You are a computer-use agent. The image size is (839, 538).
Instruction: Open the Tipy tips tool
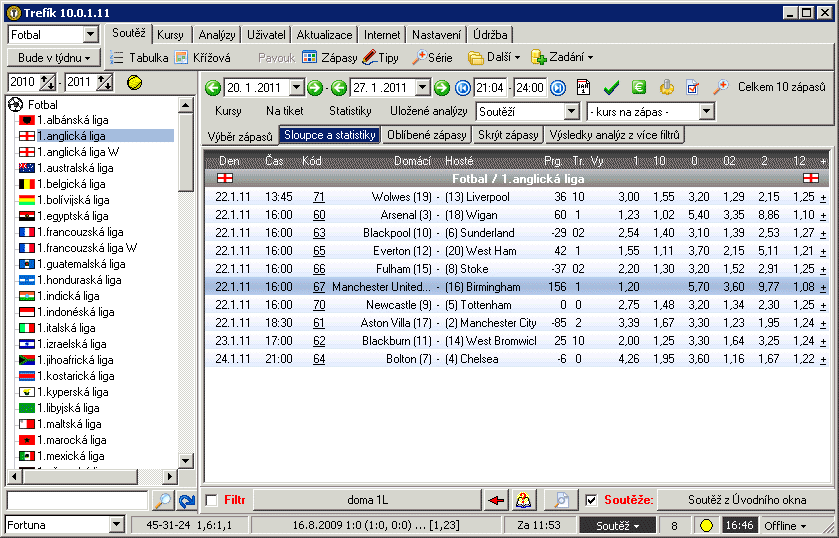[x=380, y=57]
